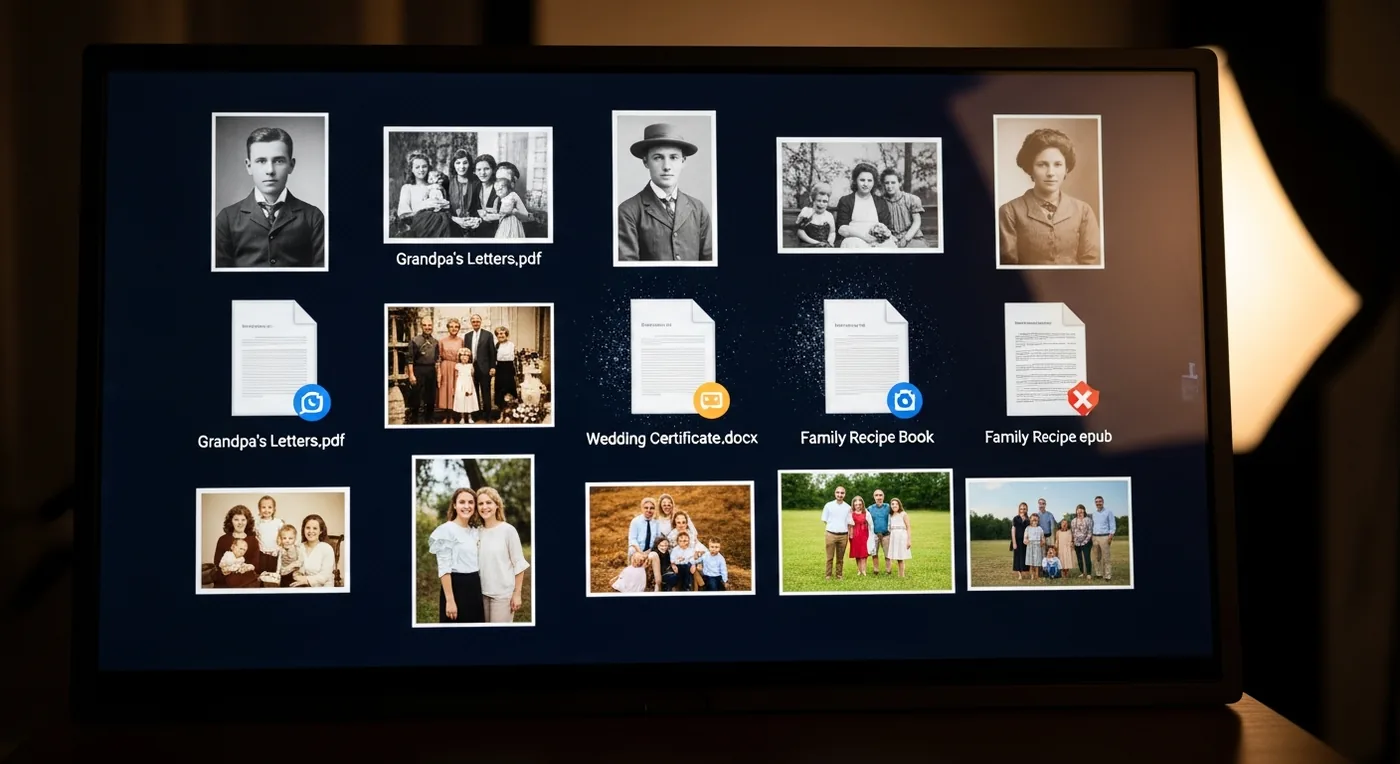Select the black-and-white portrait of hatless young man
This screenshot has height=764, width=1400.
point(270,192)
